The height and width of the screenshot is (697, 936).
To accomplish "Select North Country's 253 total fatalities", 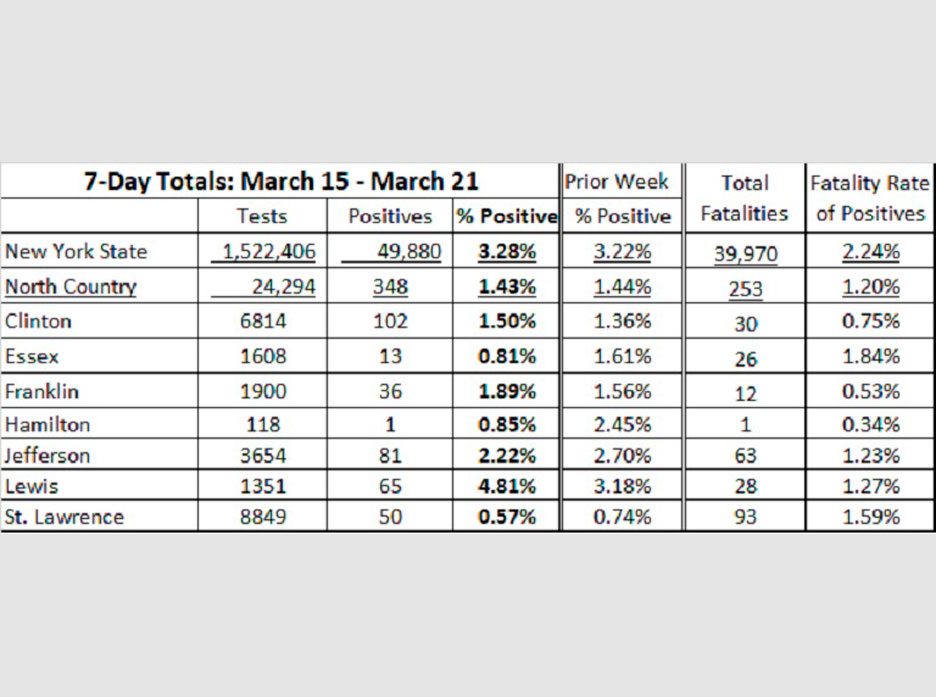I will 745,289.
